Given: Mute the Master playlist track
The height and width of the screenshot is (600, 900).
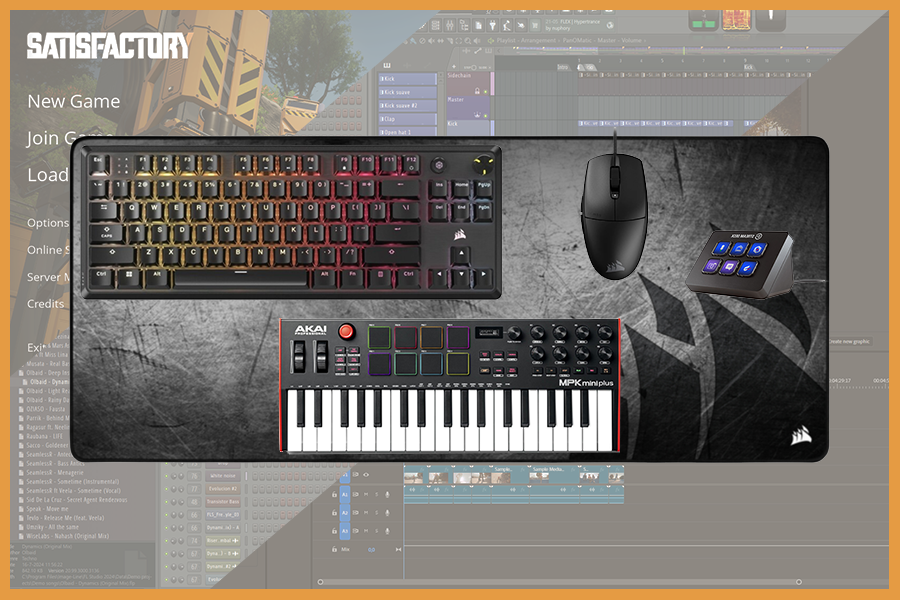Looking at the screenshot, I should click(486, 115).
